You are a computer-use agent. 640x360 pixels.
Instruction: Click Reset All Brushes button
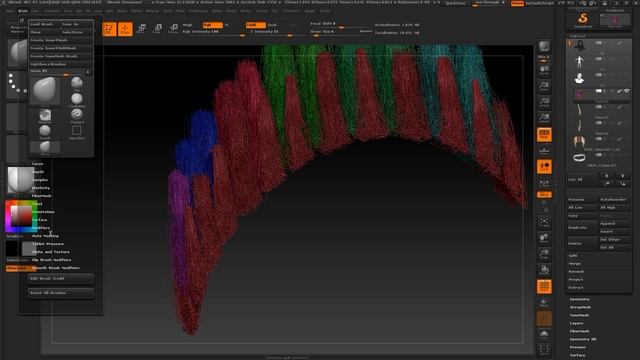point(61,293)
